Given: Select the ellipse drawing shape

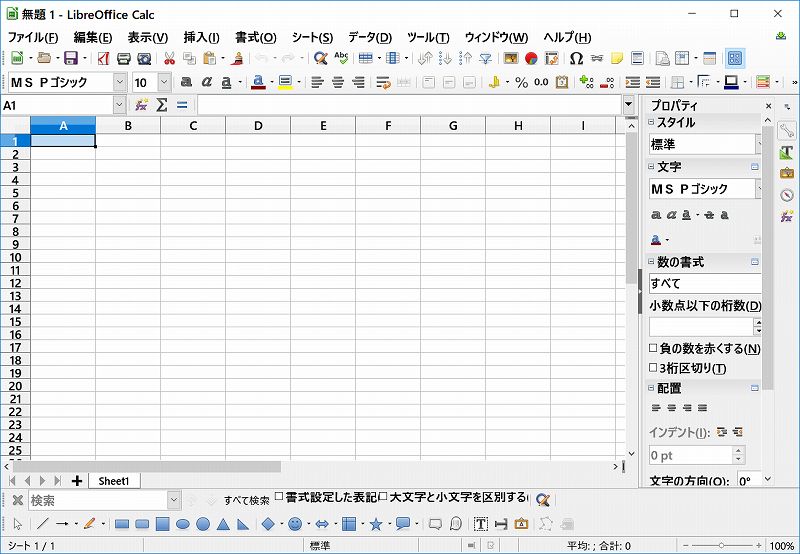Looking at the screenshot, I should pyautogui.click(x=183, y=524).
